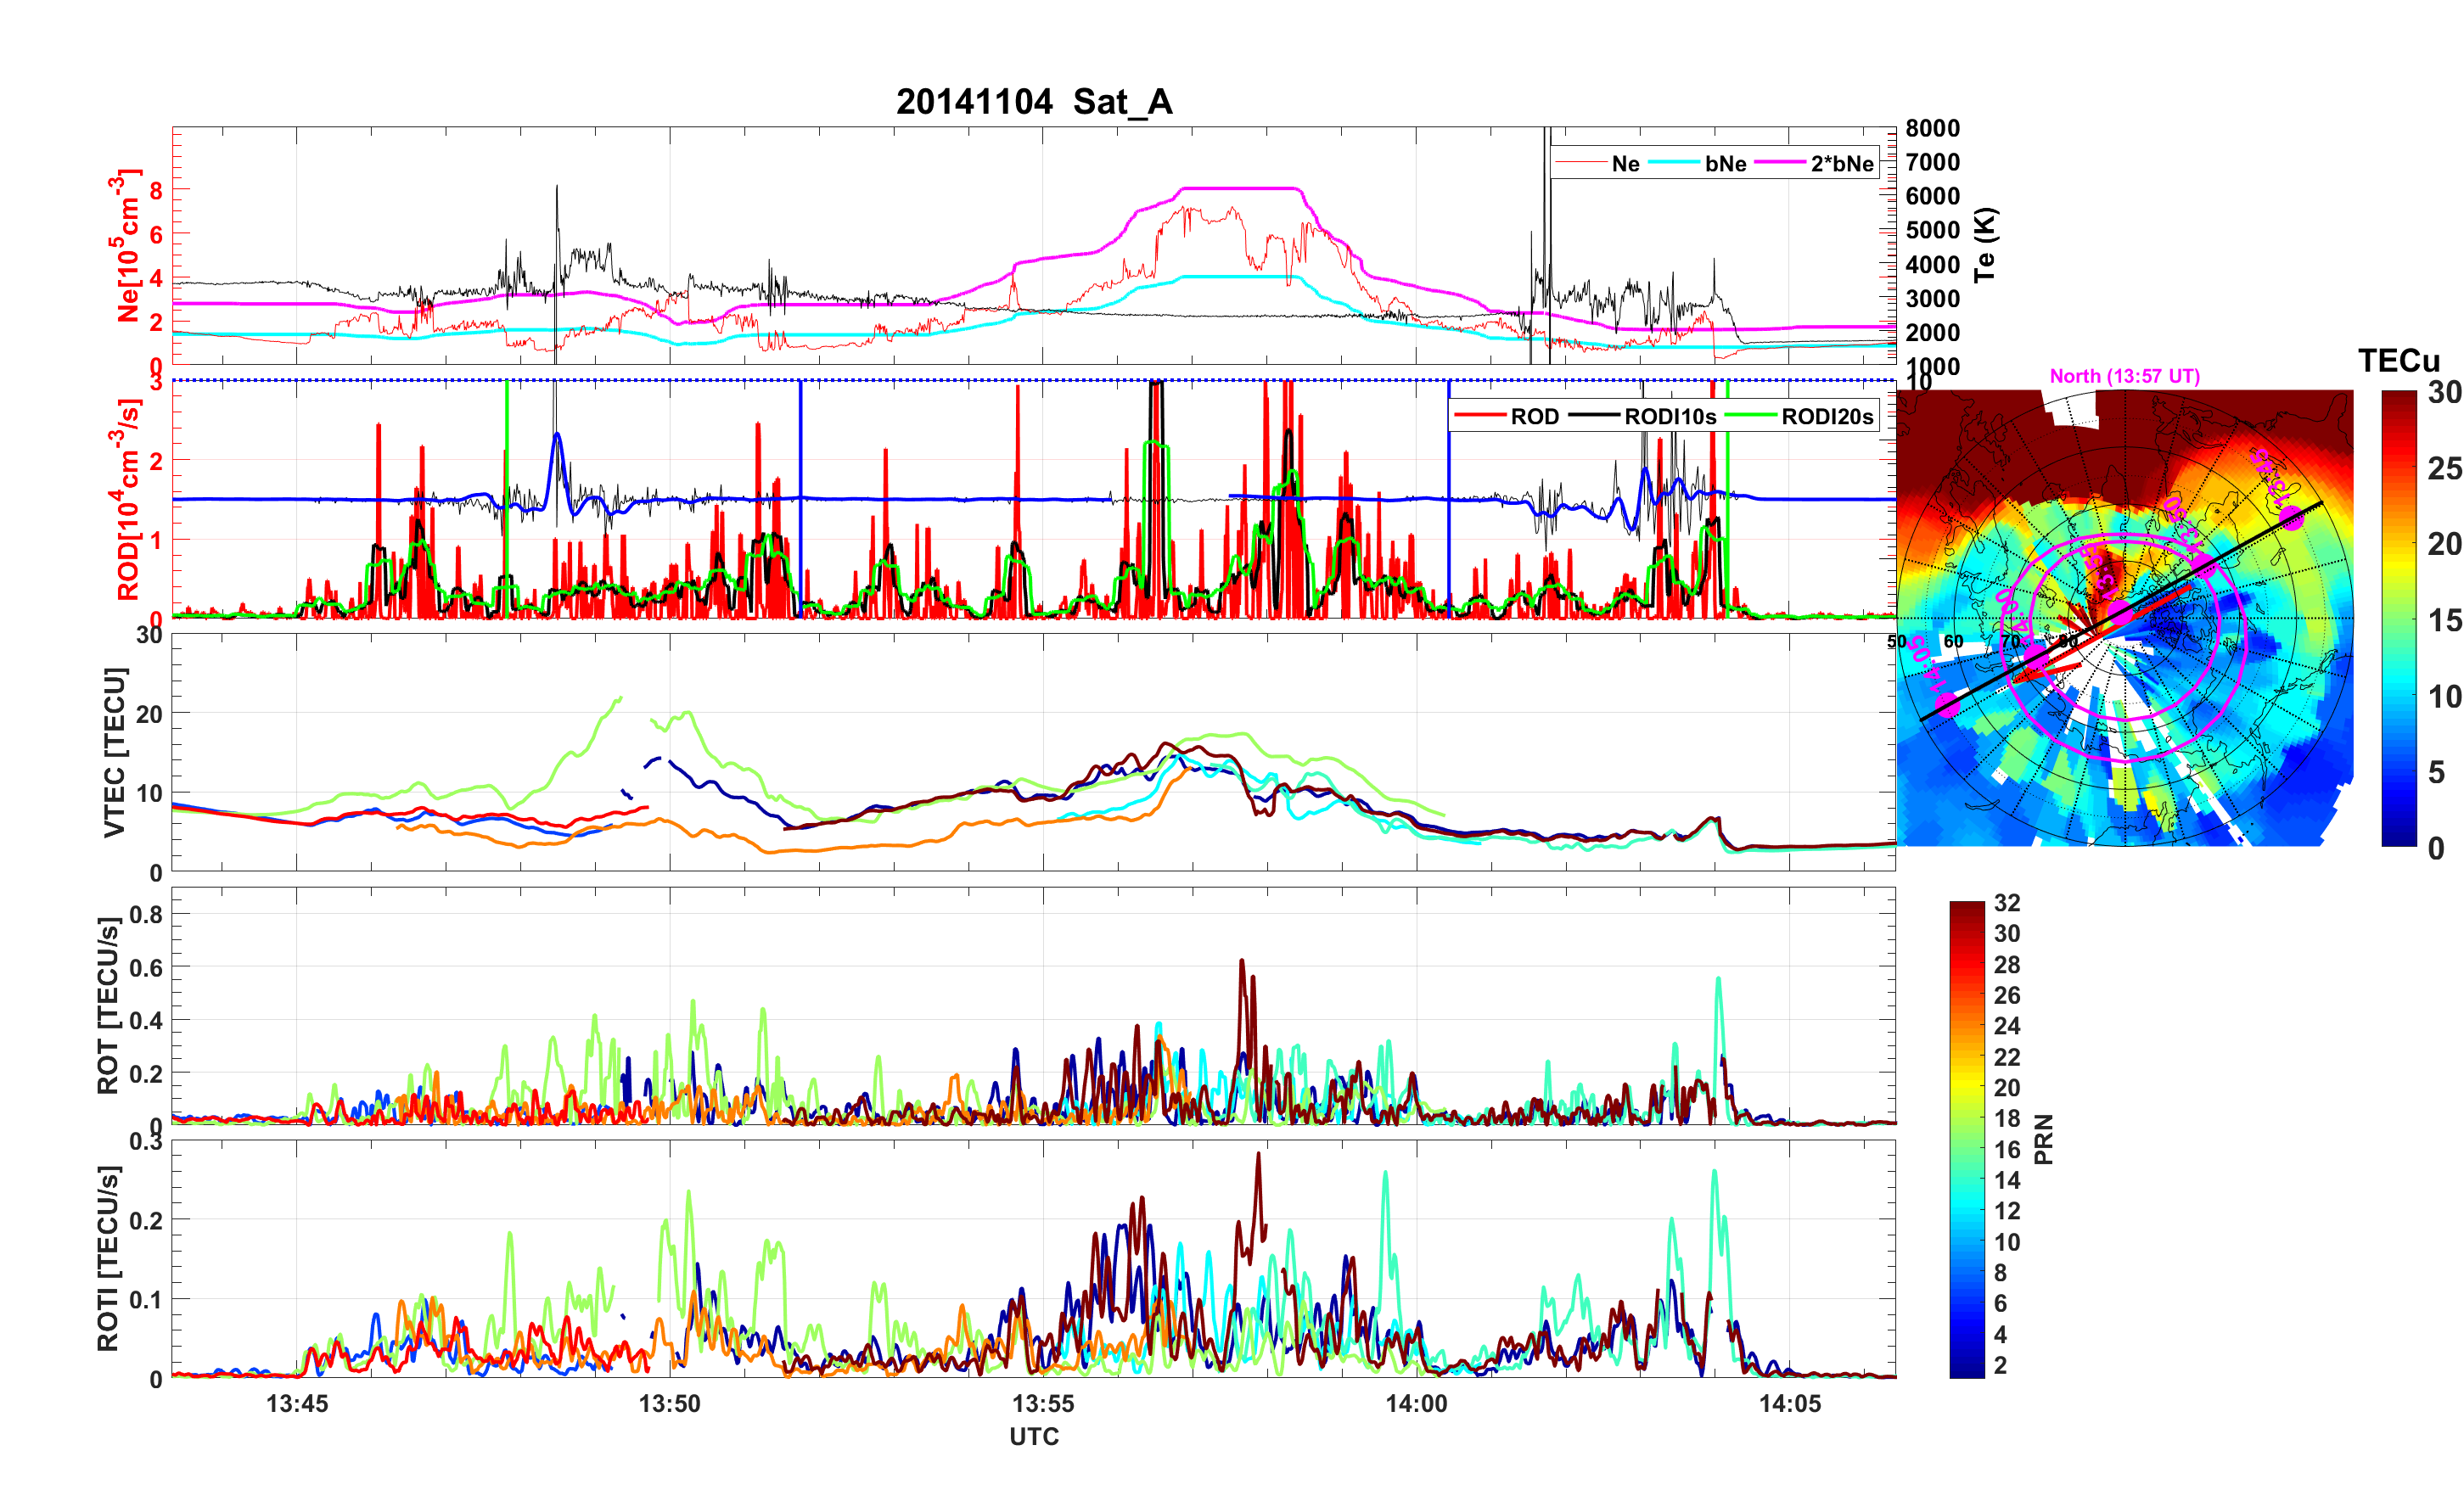Click the 14:00 tick label on time axis

pyautogui.click(x=1416, y=1404)
